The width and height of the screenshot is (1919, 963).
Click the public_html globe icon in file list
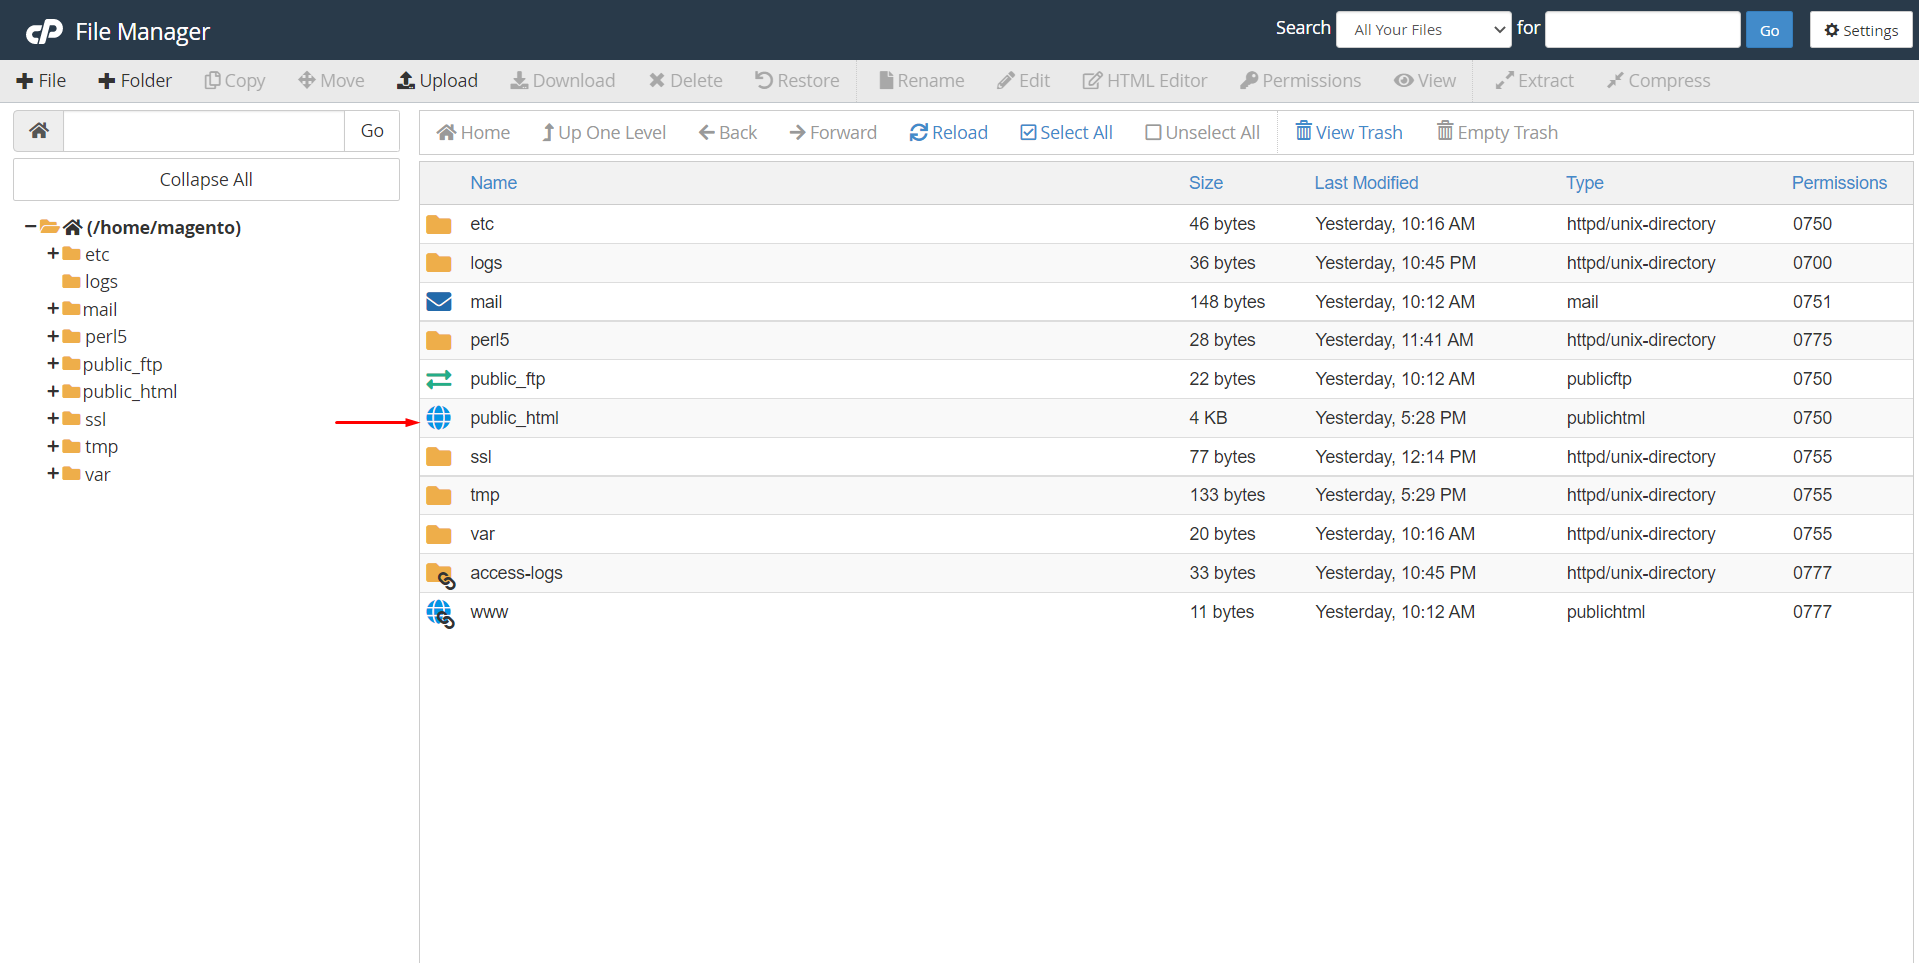(439, 418)
